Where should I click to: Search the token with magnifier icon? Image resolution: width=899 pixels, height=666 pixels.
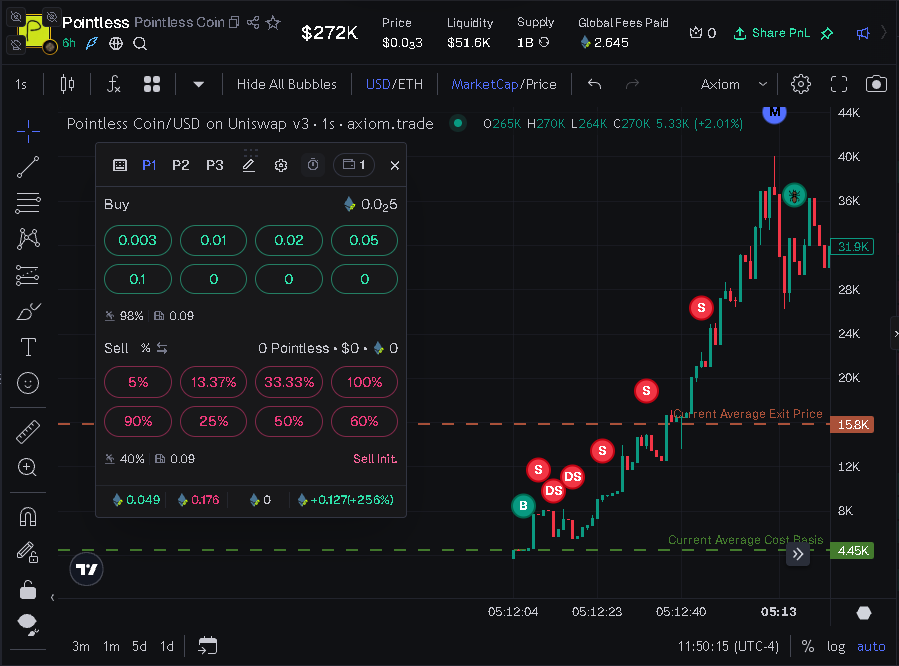(x=140, y=44)
